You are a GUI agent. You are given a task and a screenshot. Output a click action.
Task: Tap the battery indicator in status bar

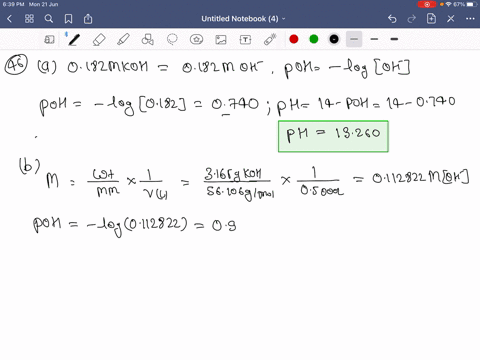[472, 4]
